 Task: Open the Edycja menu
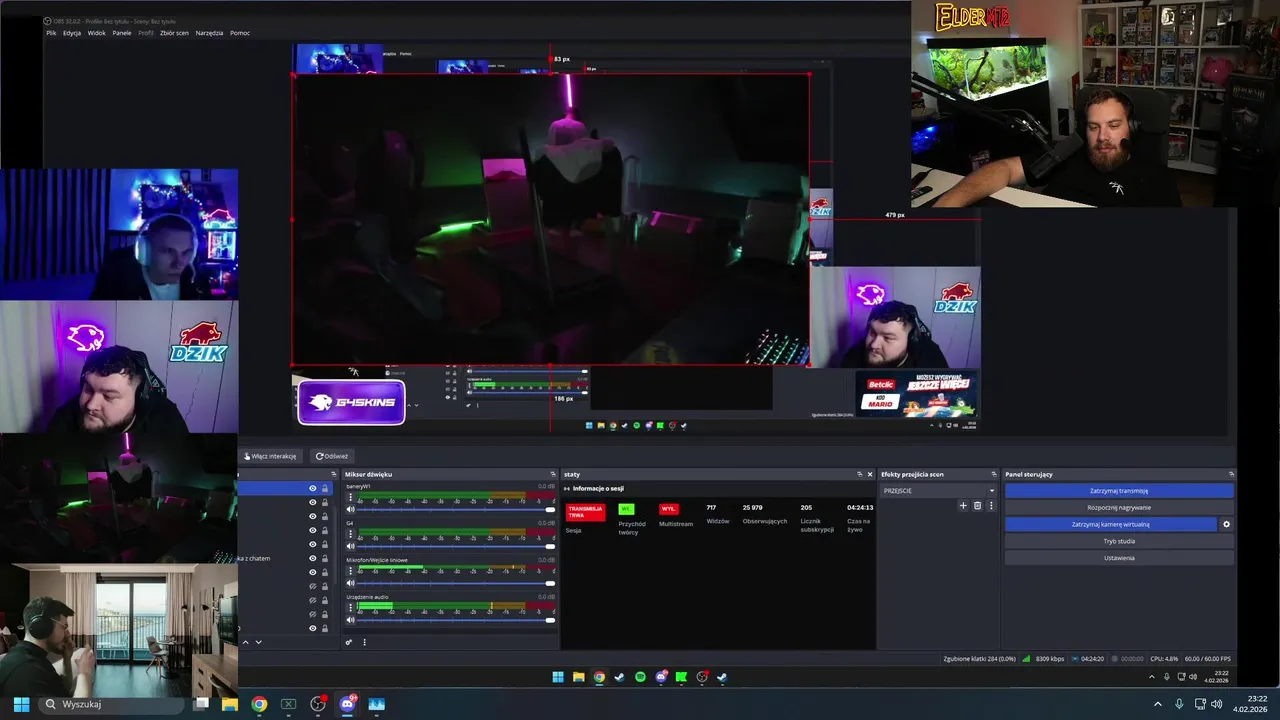click(72, 33)
